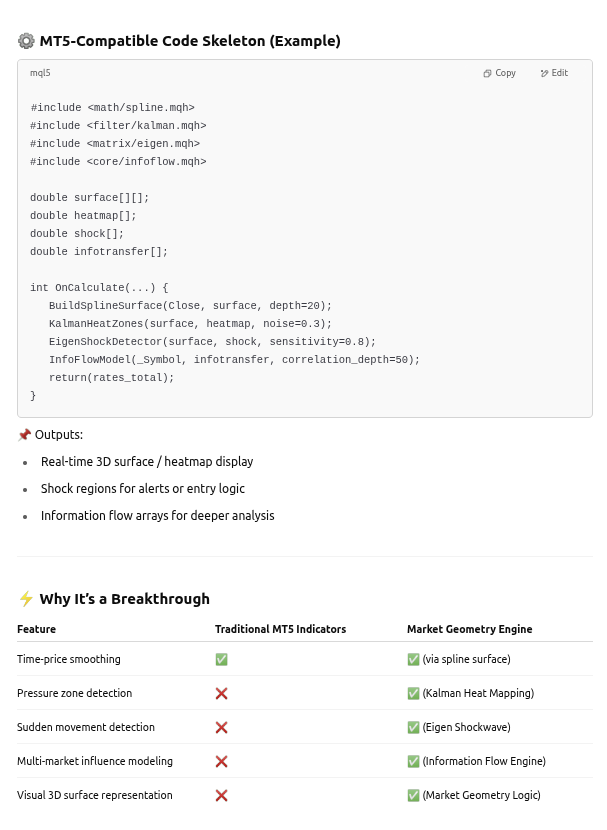Image resolution: width=607 pixels, height=830 pixels.
Task: Click the green checkmark beside Kalman Heat Mapping
Action: click(x=413, y=694)
